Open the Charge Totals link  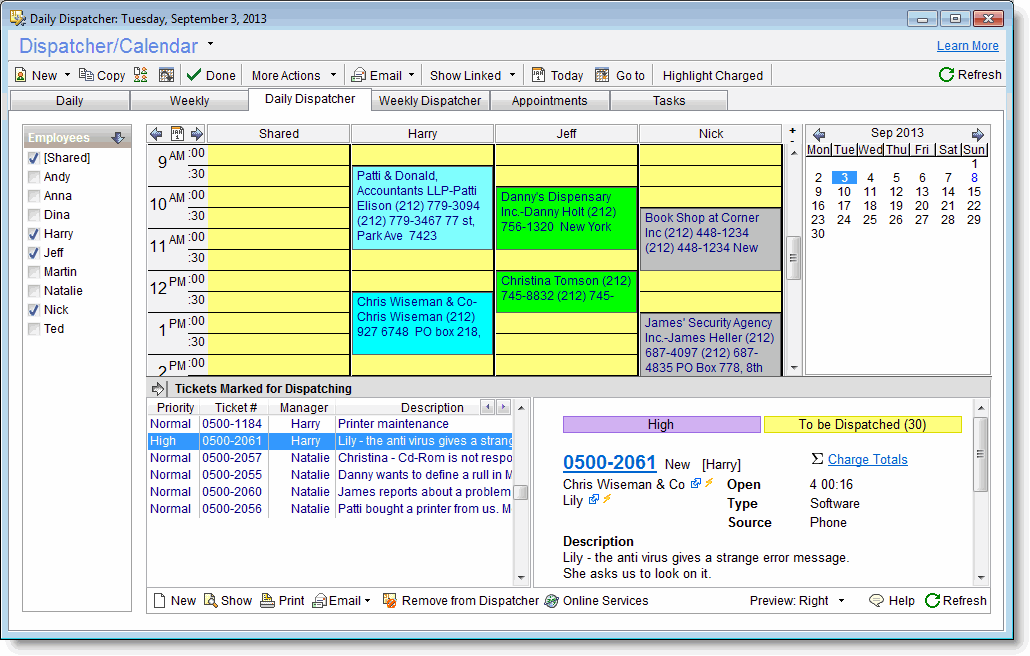click(867, 460)
